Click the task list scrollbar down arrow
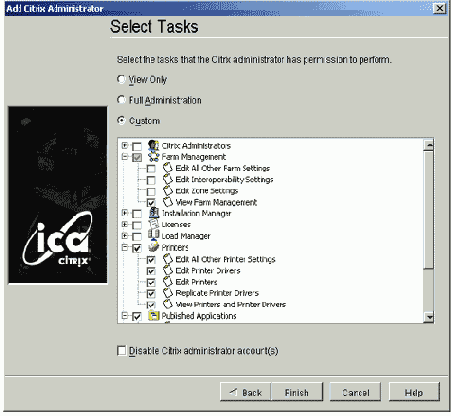This screenshot has width=451, height=416. [429, 317]
